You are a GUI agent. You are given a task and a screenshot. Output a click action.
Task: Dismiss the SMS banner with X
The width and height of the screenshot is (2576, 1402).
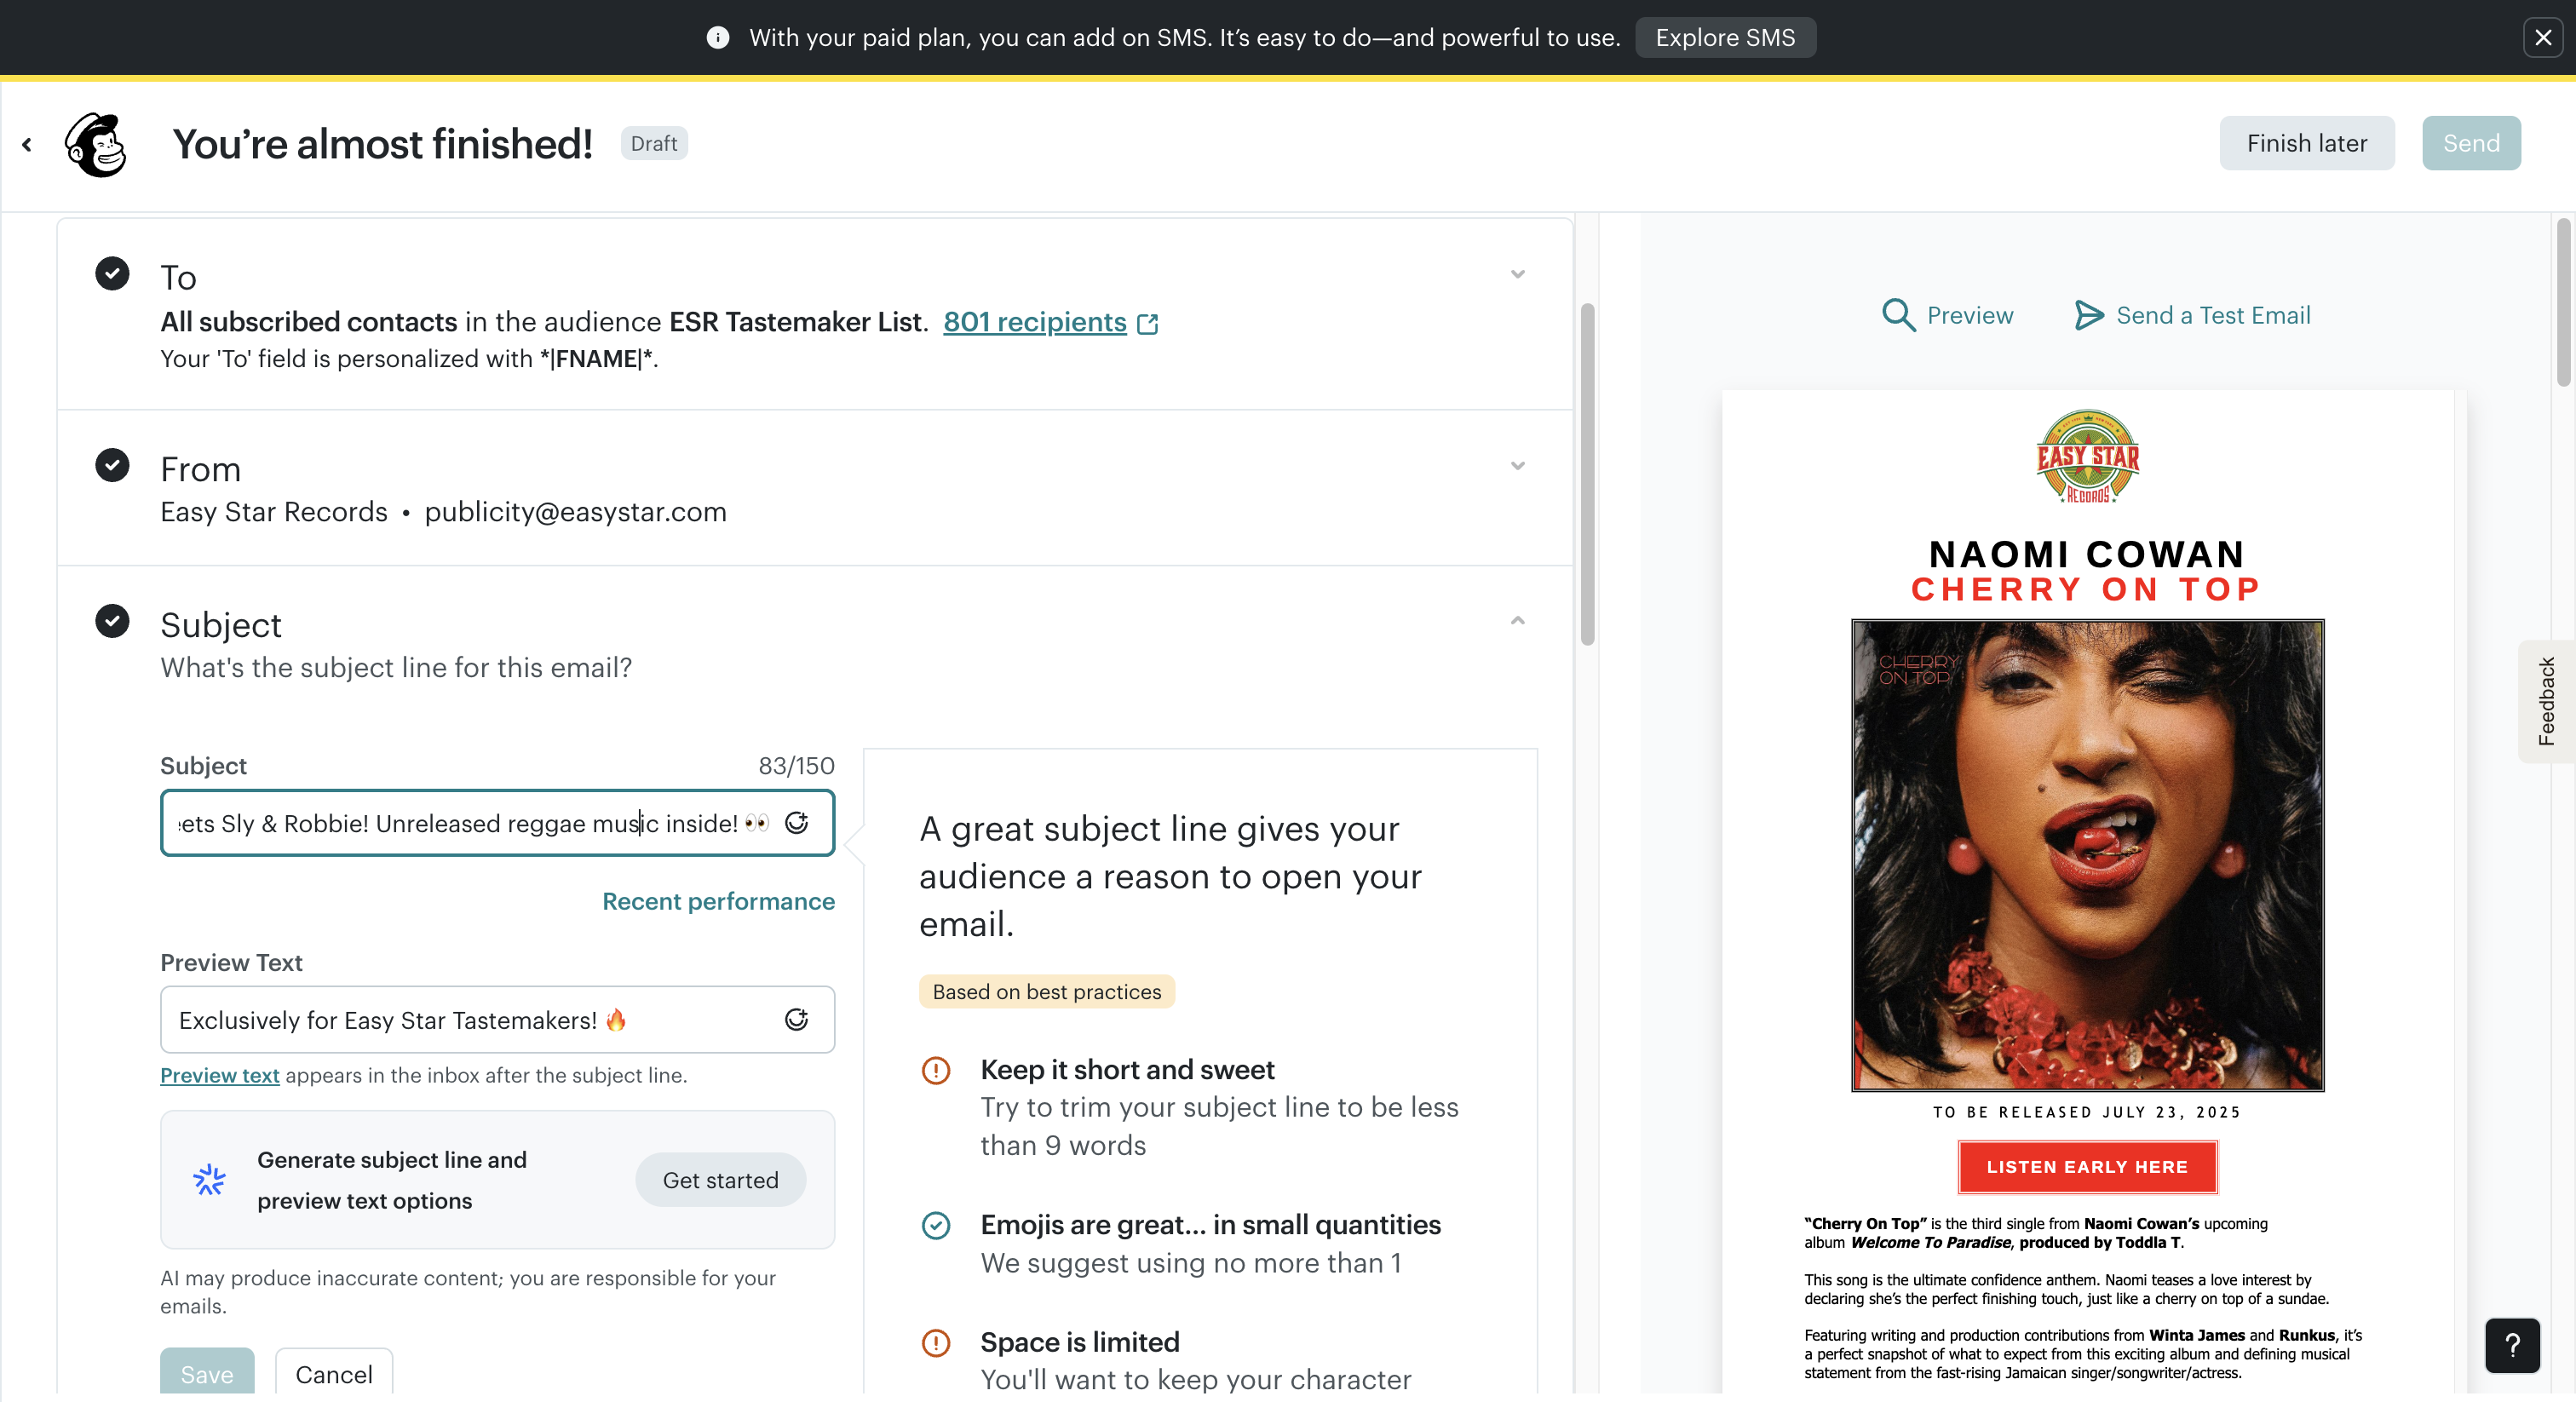[x=2543, y=38]
